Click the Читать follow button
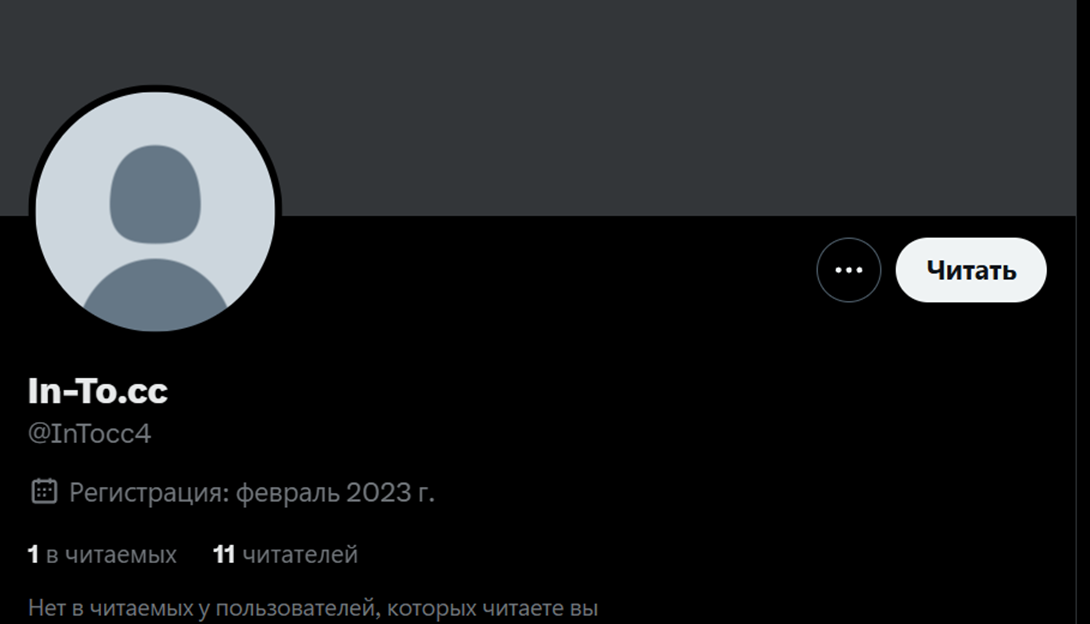This screenshot has height=624, width=1090. [x=970, y=270]
